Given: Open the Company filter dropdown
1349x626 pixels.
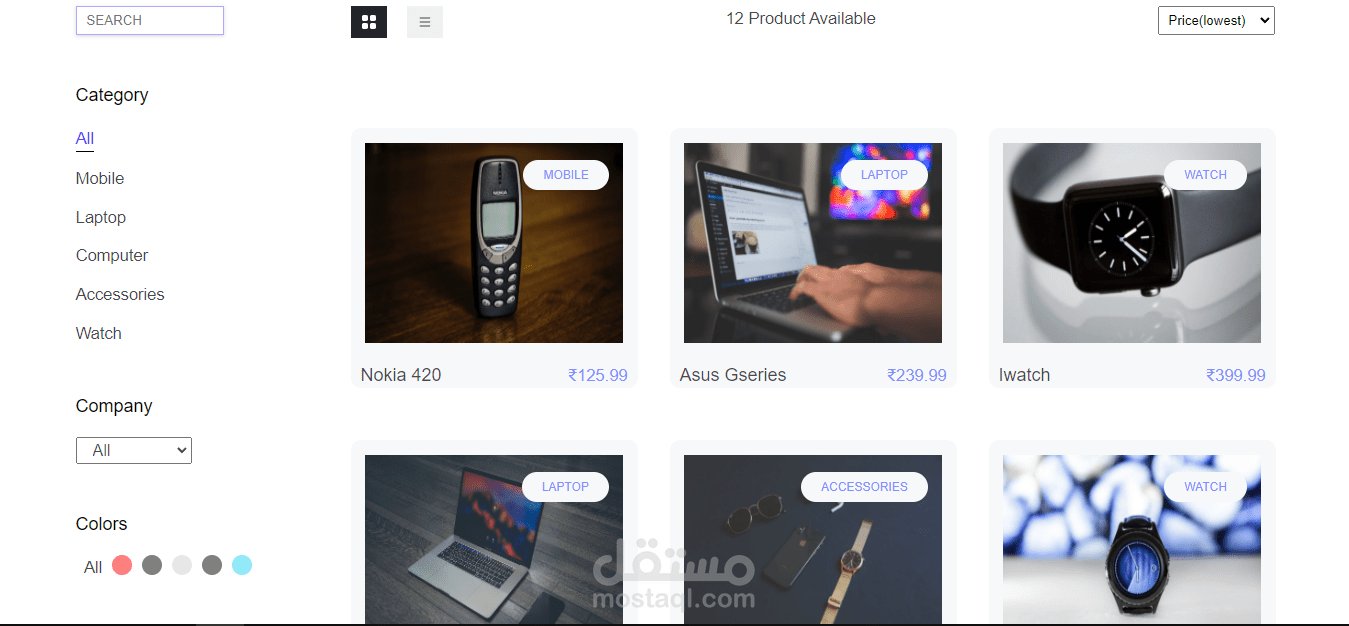Looking at the screenshot, I should click(x=134, y=450).
